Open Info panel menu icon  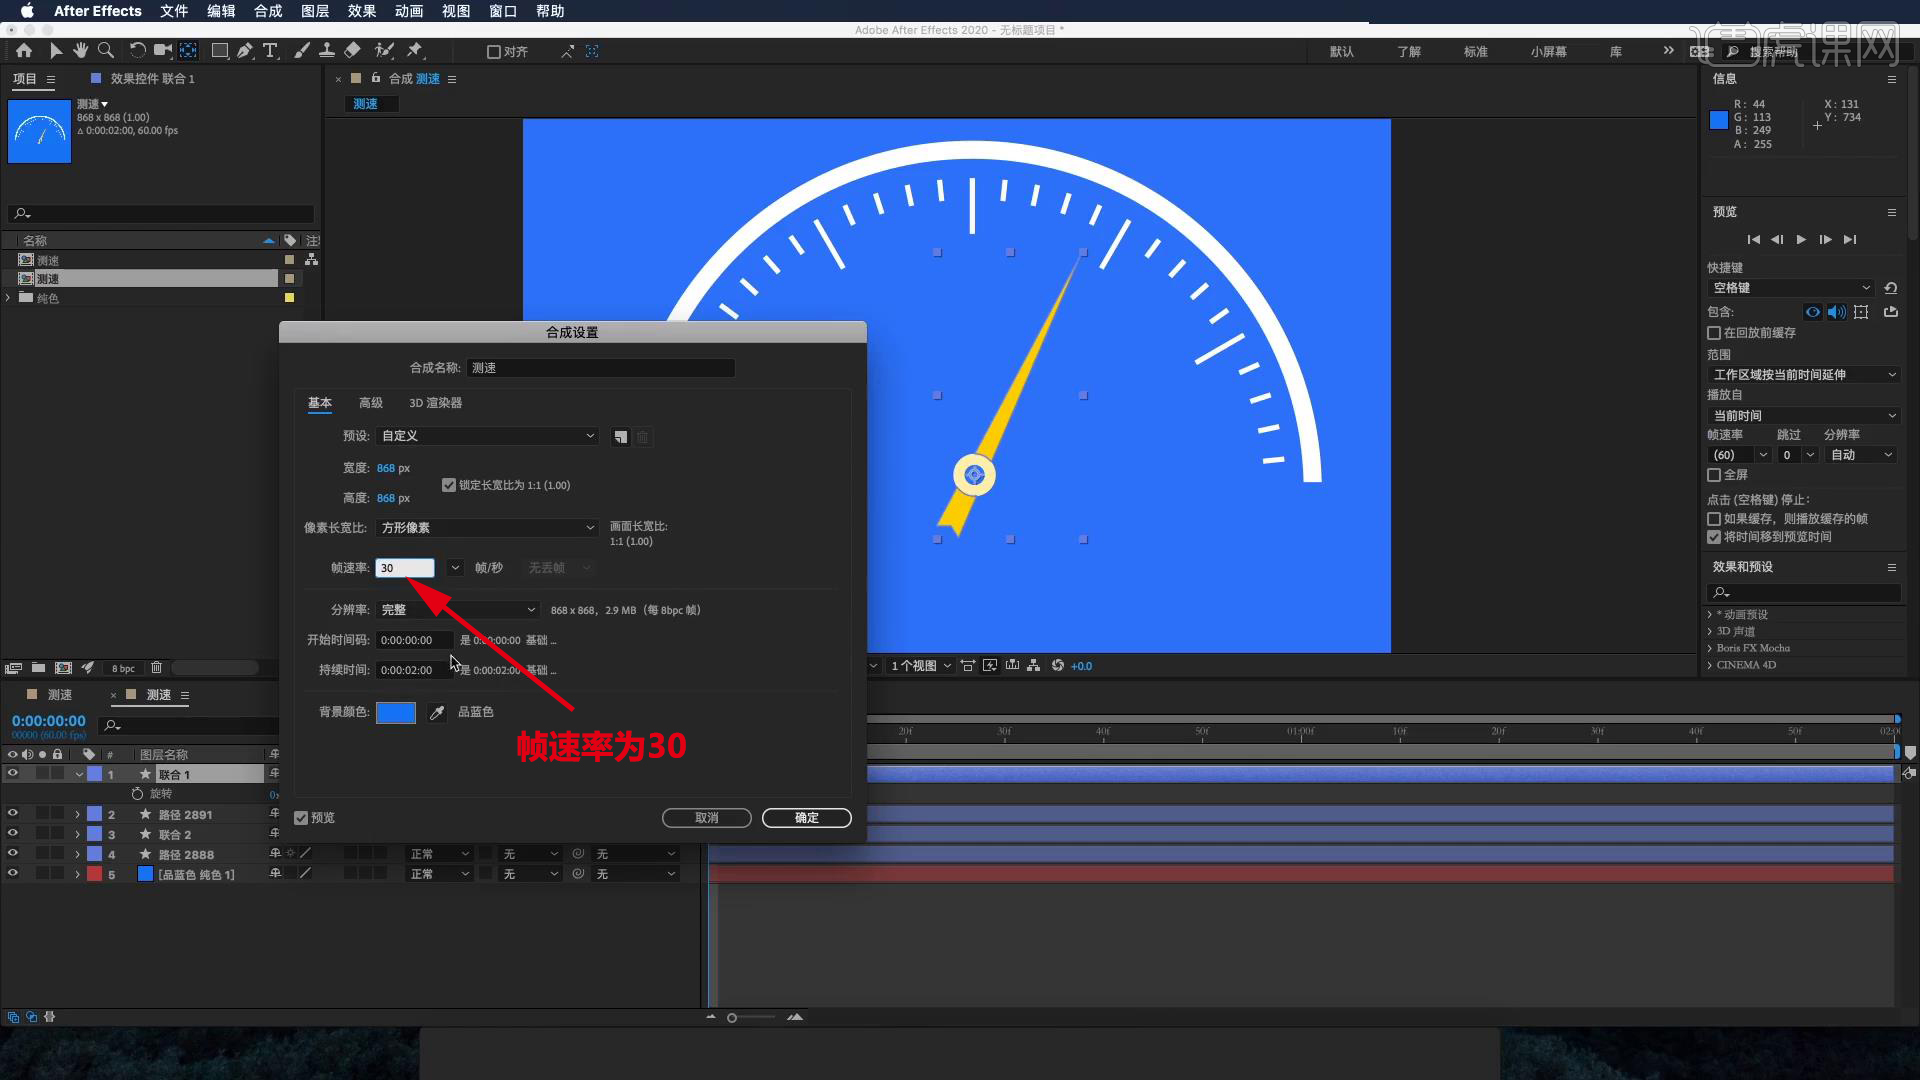click(x=1892, y=79)
